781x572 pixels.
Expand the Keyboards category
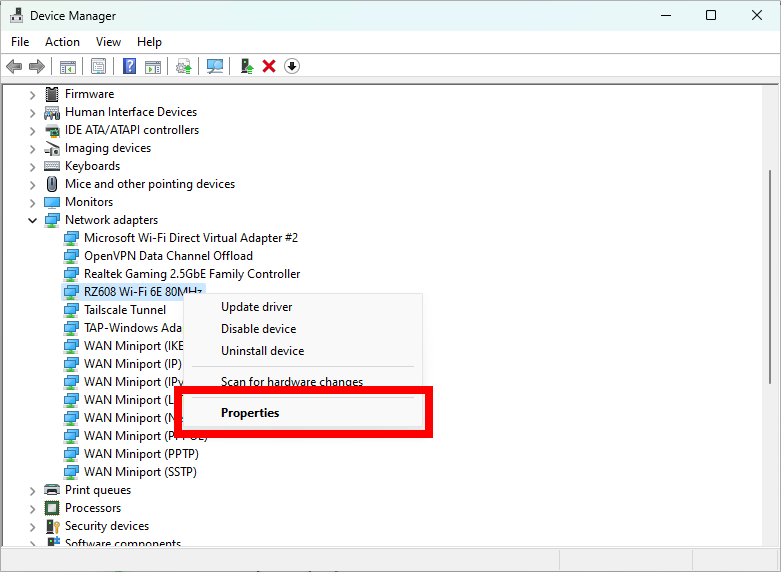(32, 166)
